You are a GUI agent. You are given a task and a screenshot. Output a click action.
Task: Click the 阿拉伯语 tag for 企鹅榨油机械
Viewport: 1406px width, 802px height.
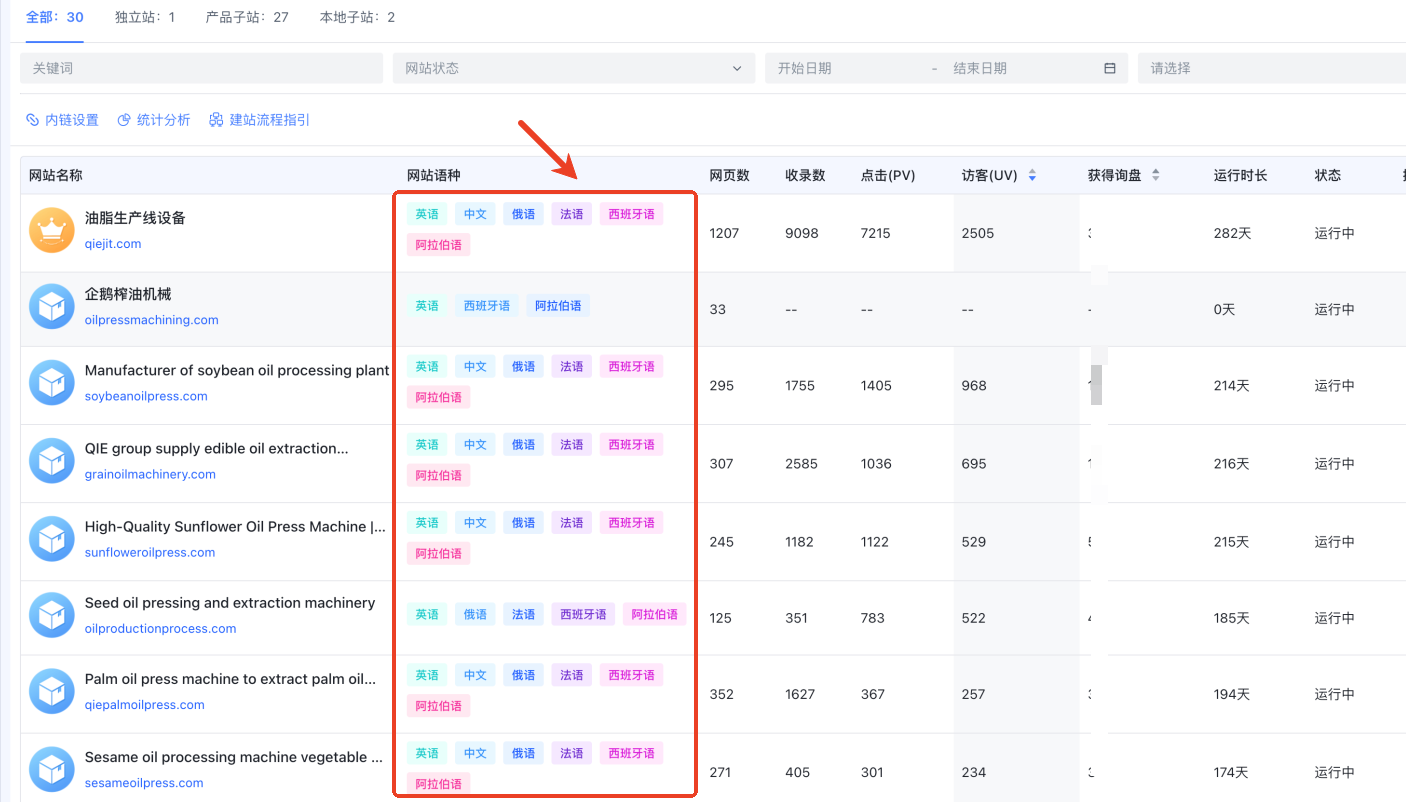558,306
